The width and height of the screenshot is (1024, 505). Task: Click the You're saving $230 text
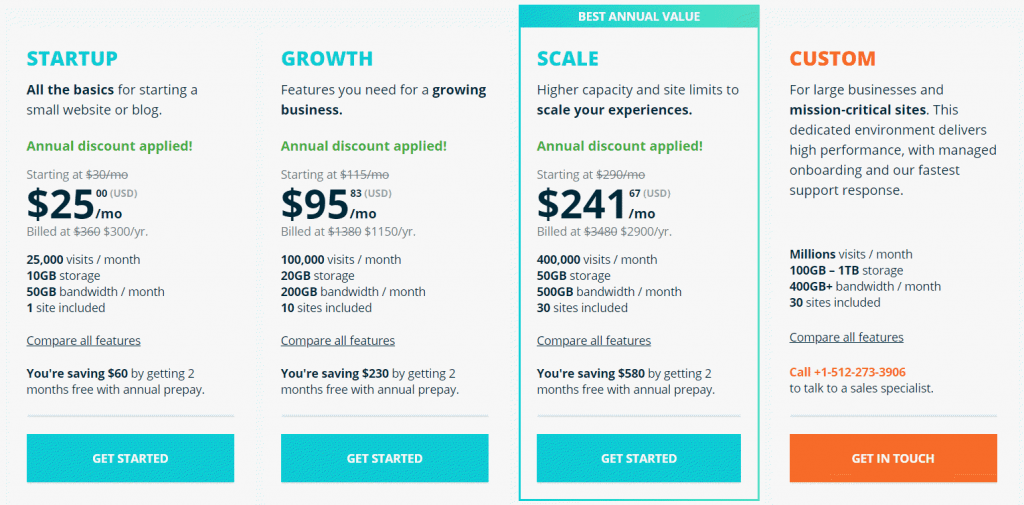pos(342,373)
